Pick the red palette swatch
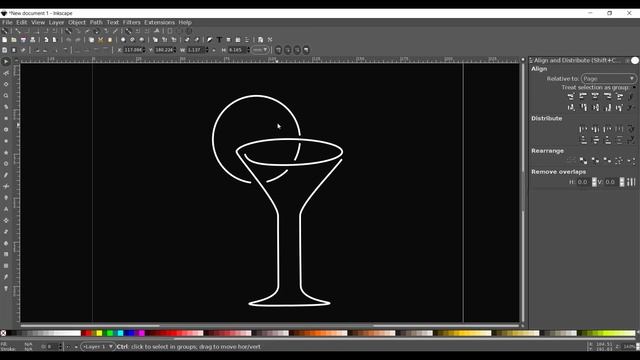 [x=89, y=333]
